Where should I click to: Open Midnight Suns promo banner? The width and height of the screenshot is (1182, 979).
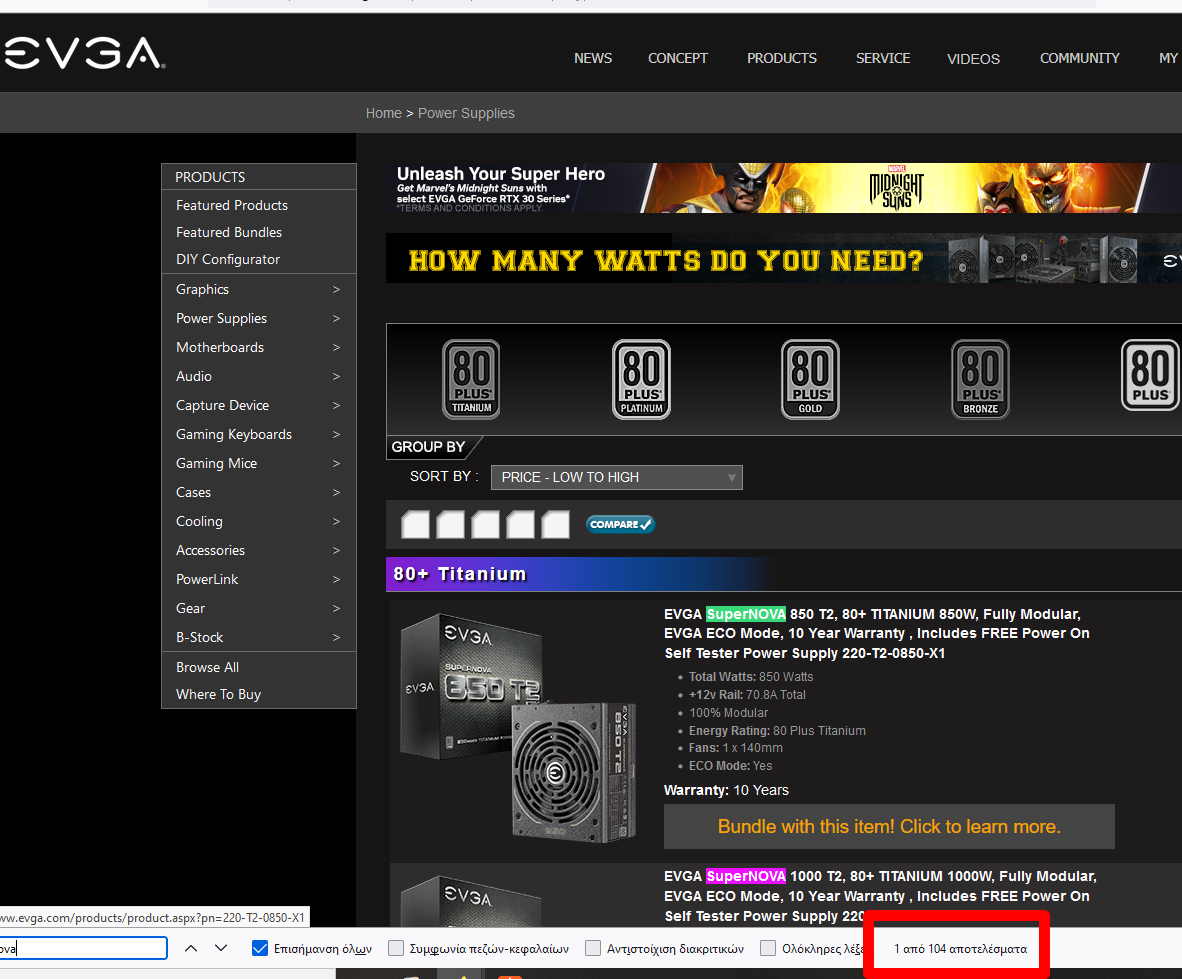tap(784, 188)
